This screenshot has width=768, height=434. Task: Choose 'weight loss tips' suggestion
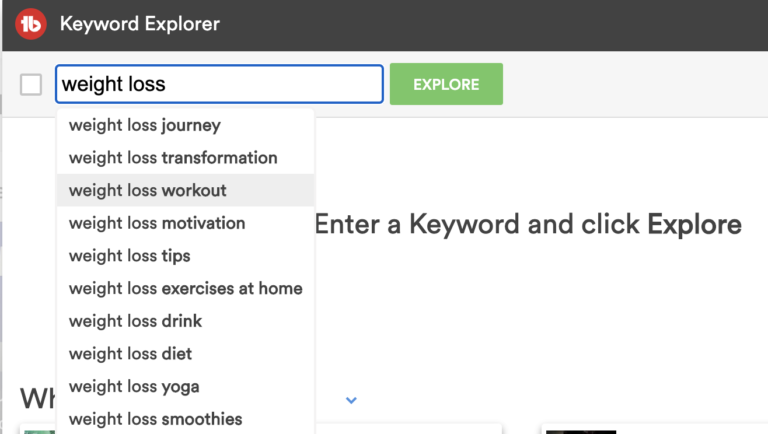(x=186, y=256)
